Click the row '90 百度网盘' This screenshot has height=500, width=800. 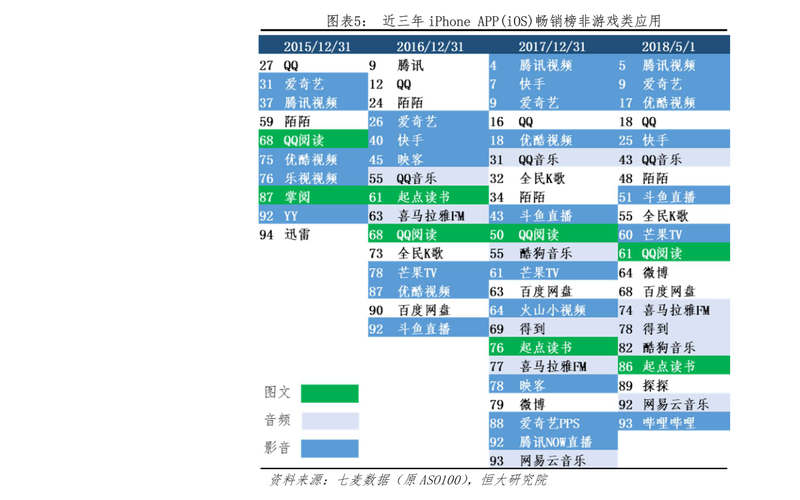pos(429,310)
